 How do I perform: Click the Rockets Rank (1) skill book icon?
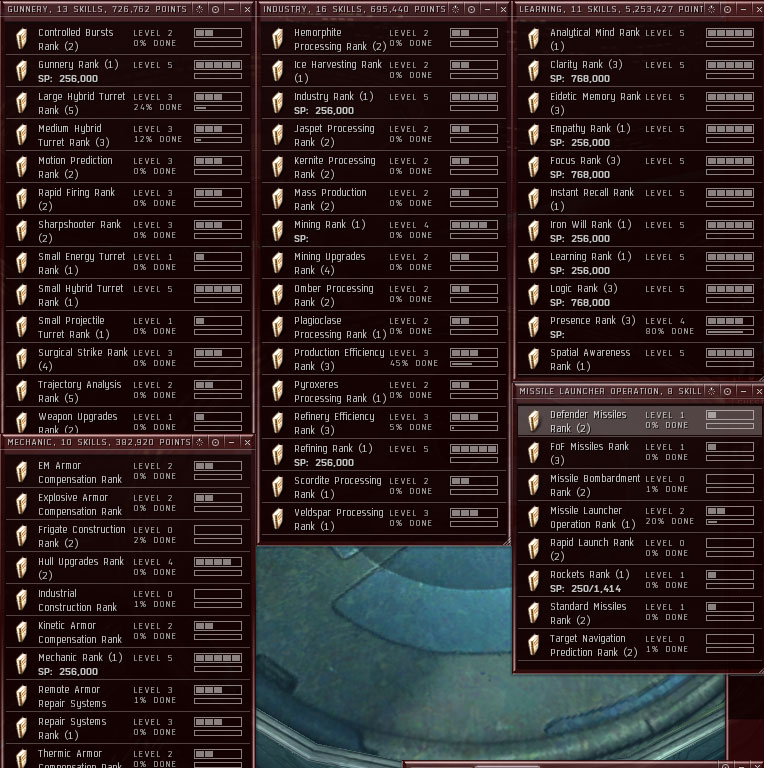534,581
